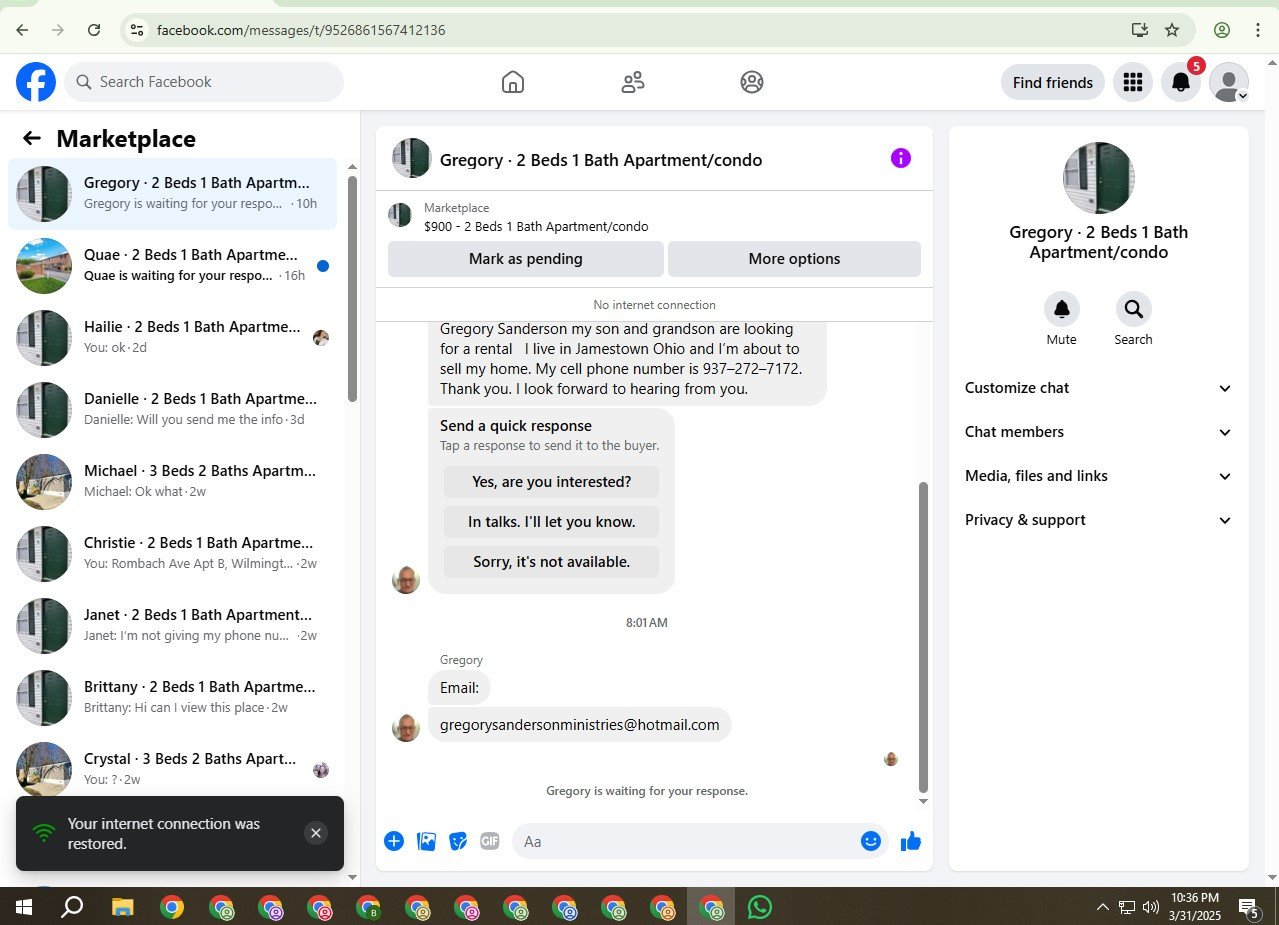Open the emoji picker in message box

[x=871, y=841]
